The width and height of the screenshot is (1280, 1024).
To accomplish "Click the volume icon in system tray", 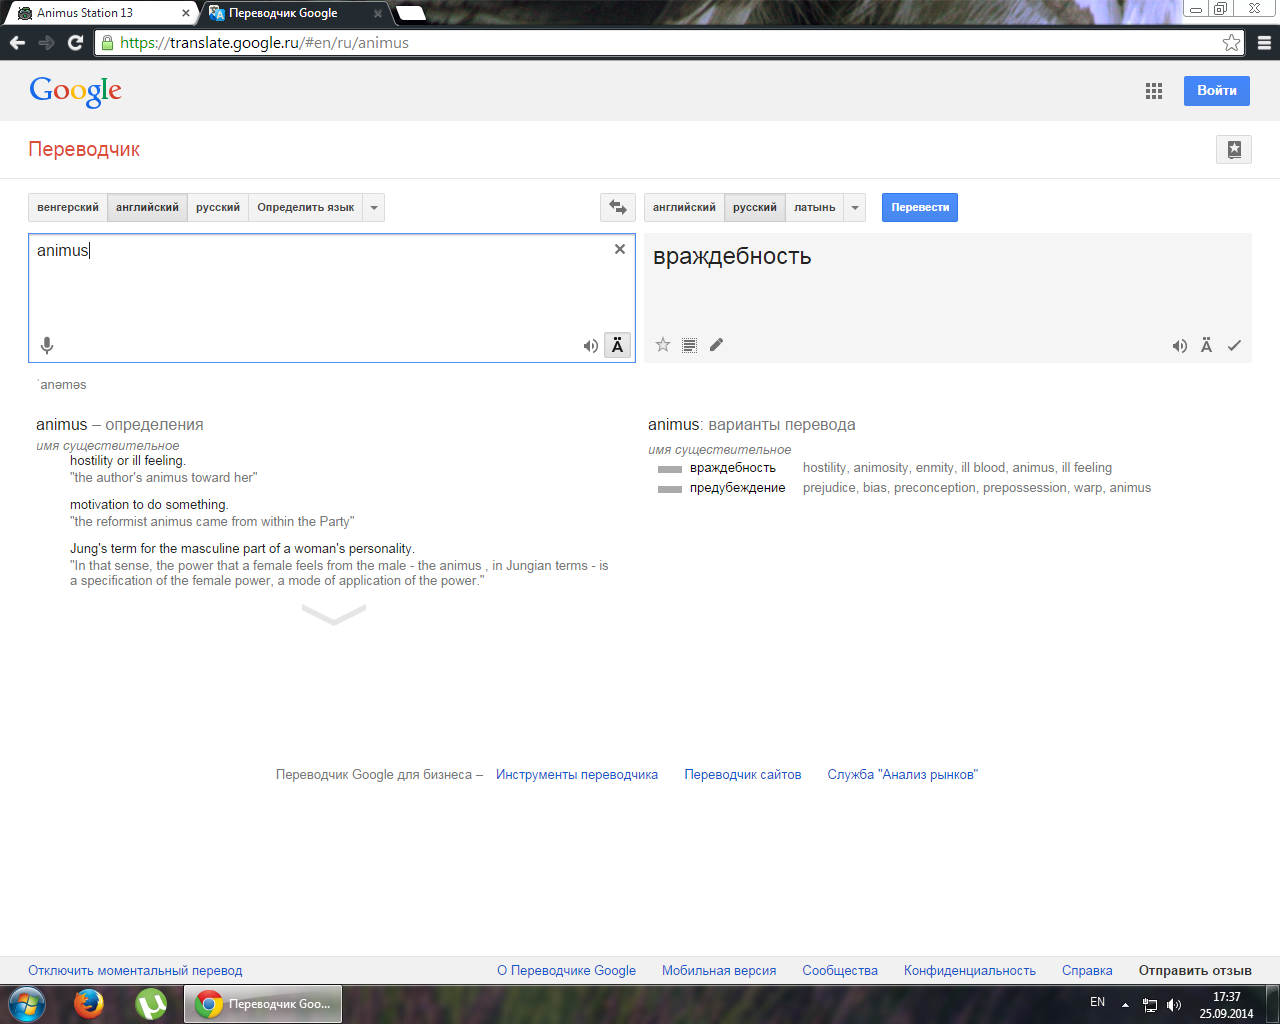I will 1174,1005.
